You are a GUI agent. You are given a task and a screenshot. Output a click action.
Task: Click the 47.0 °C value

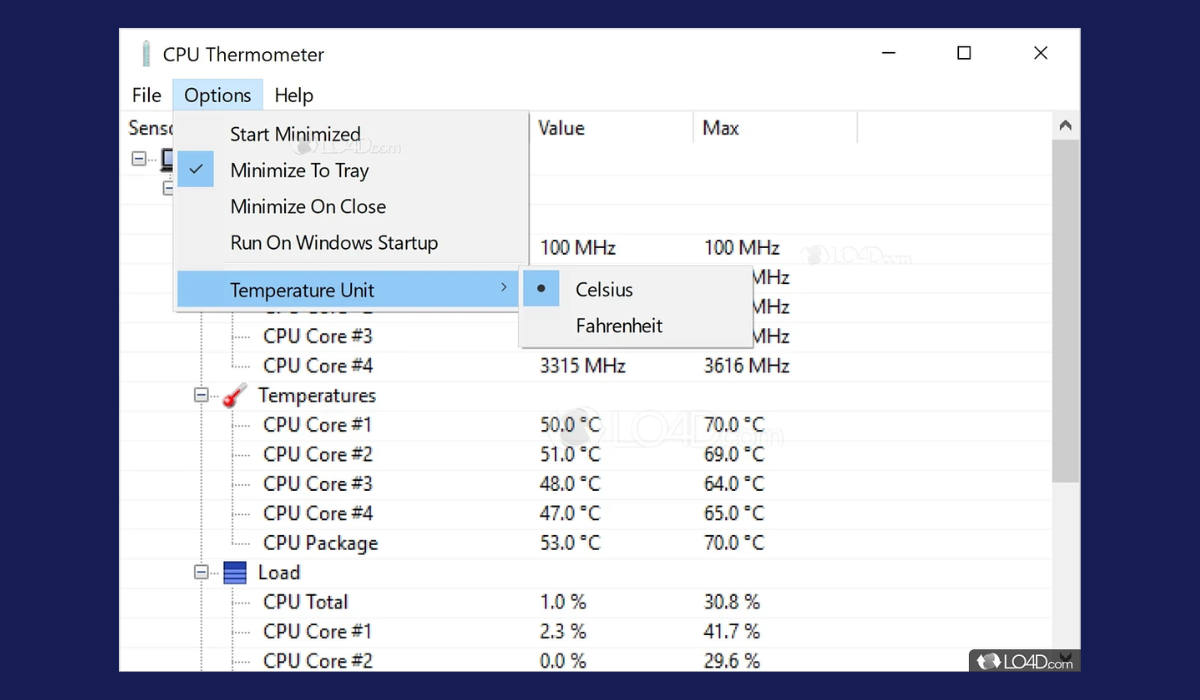click(570, 514)
